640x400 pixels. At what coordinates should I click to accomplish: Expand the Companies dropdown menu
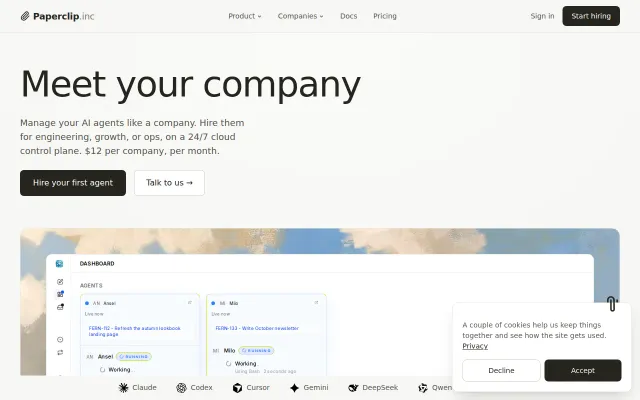coord(300,16)
